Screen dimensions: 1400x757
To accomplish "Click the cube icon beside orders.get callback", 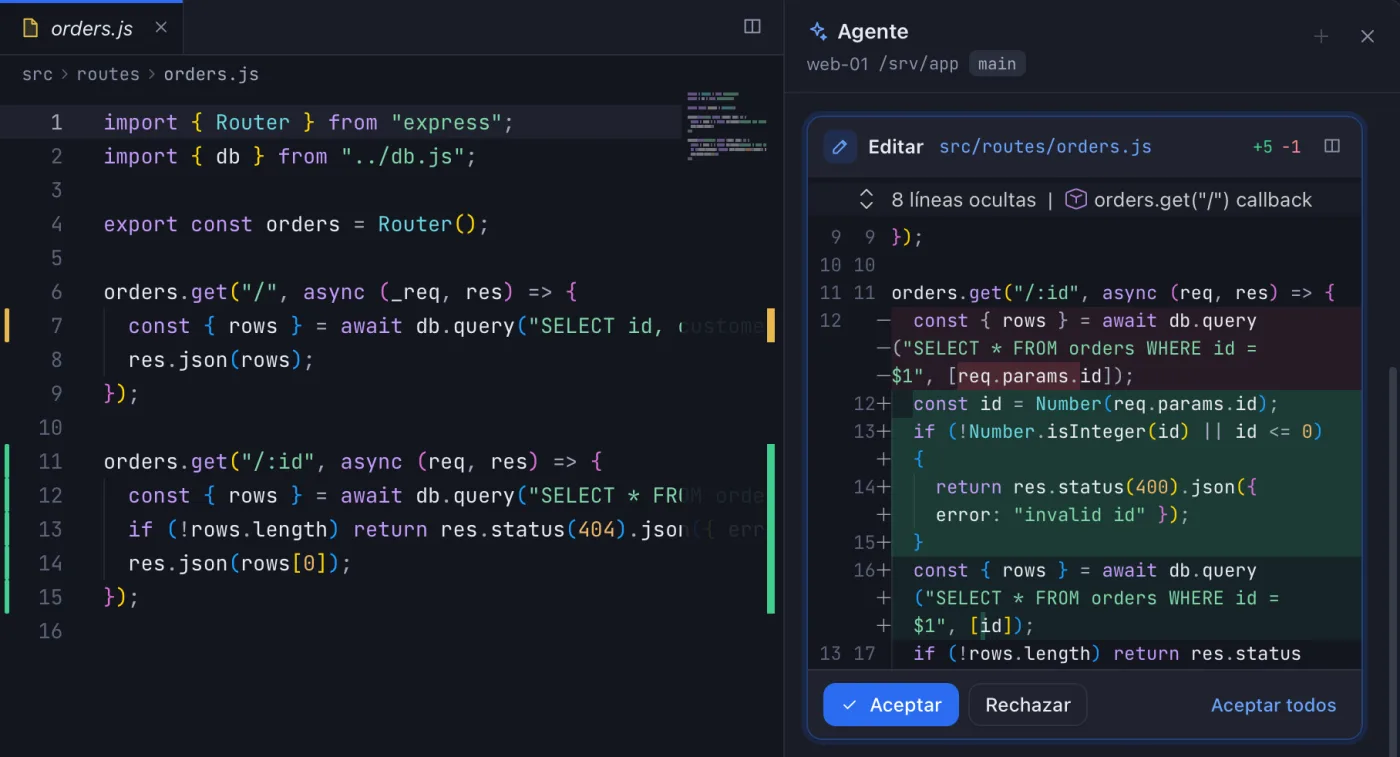I will point(1075,199).
